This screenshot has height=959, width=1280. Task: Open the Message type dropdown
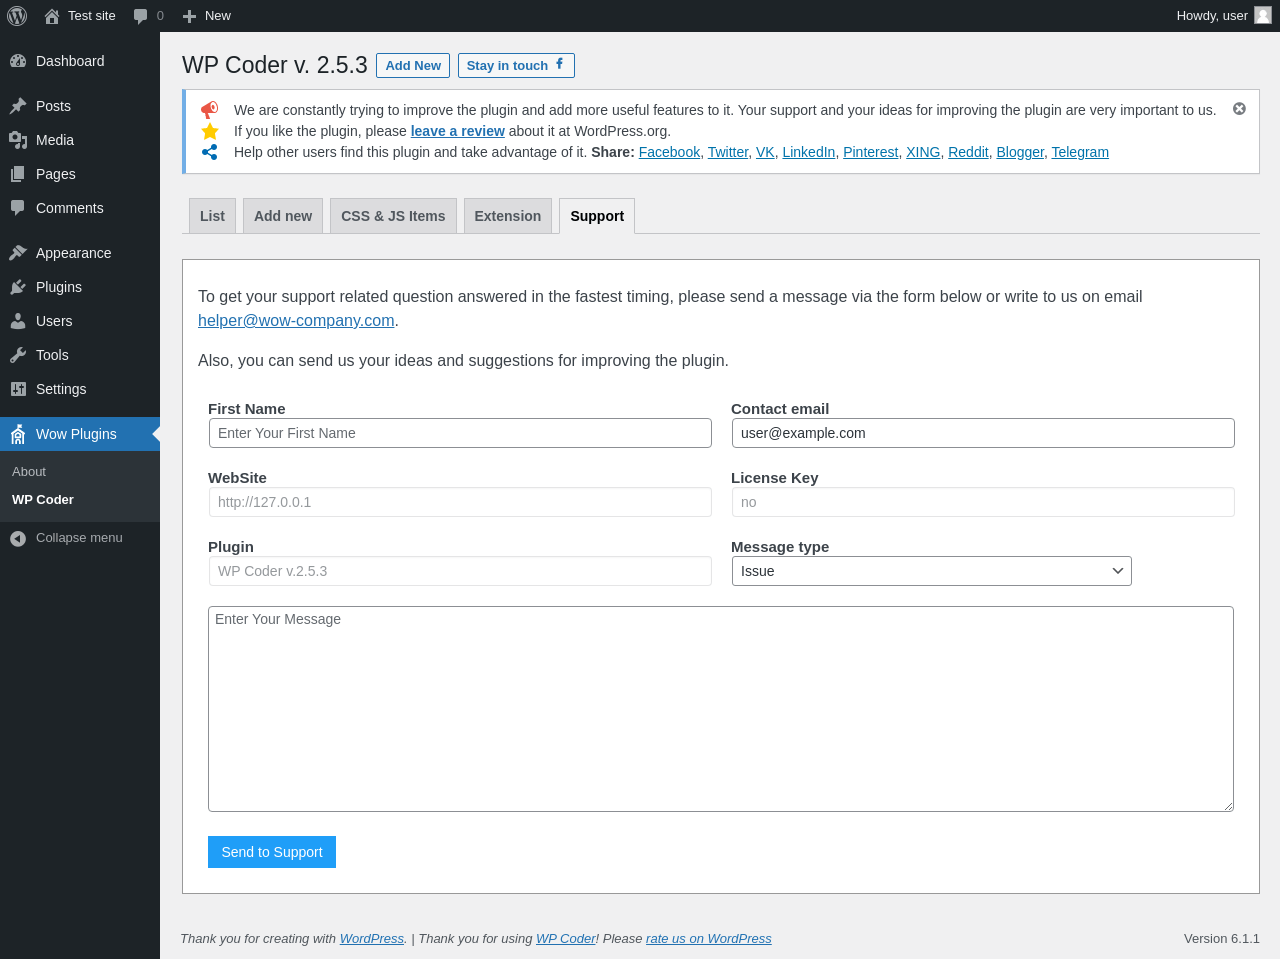click(931, 571)
